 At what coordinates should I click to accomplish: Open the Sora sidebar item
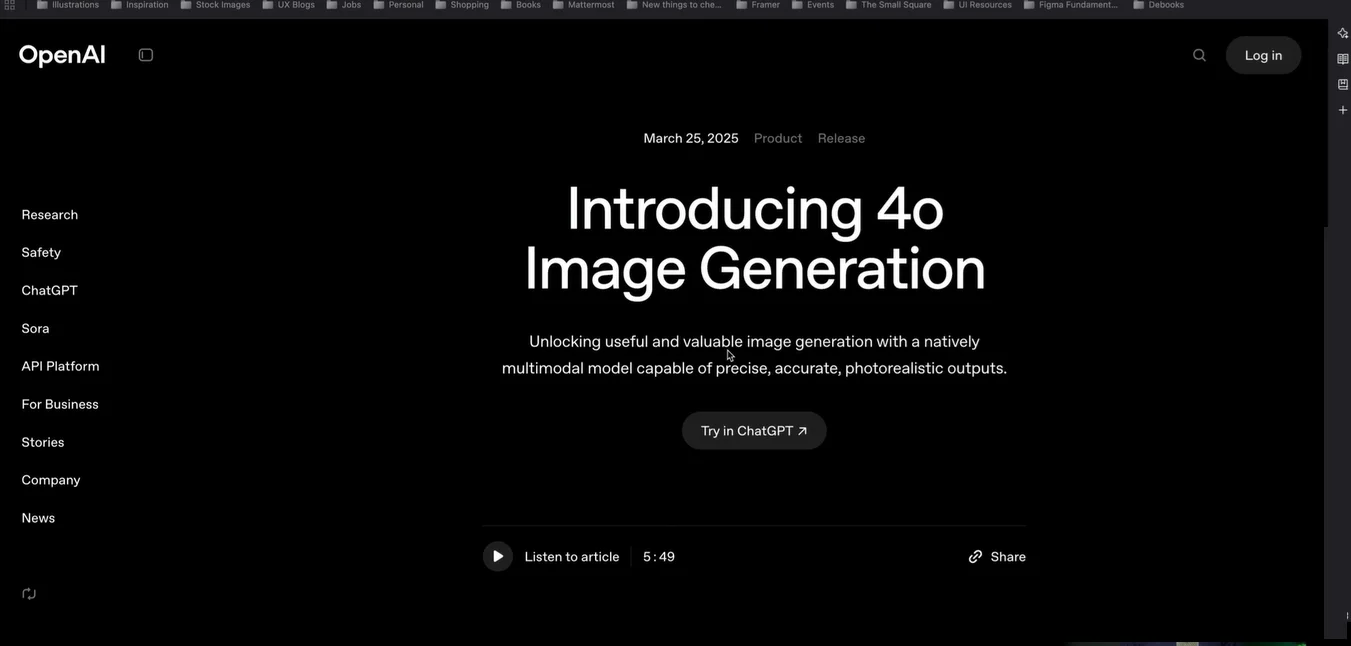click(x=35, y=329)
